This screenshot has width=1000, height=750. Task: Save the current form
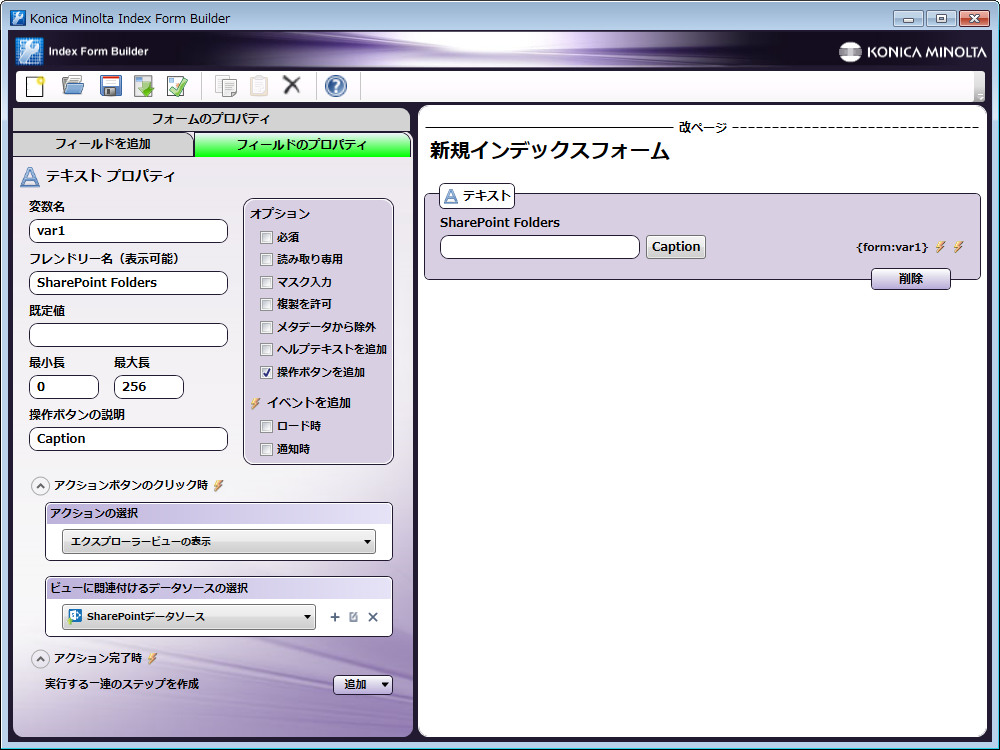tap(110, 86)
